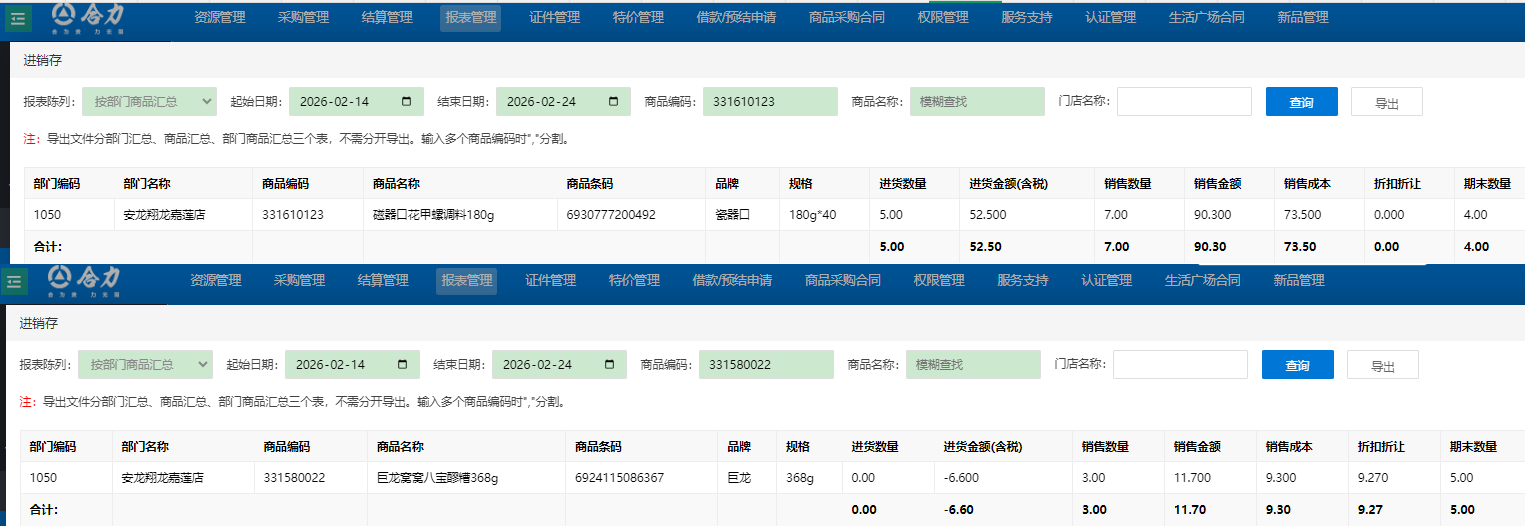Click the product code field containing 331580022
The image size is (1525, 526).
(765, 365)
